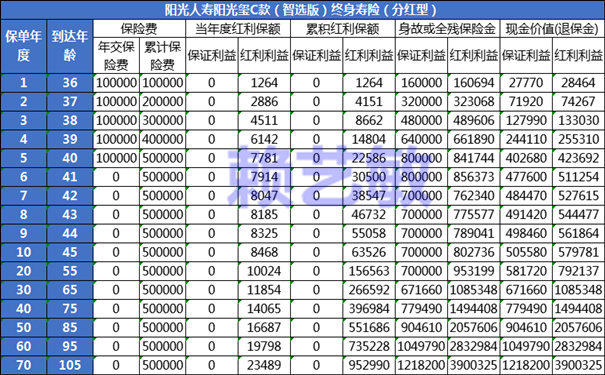Select the 8325 dividend cell
Viewport: 605px width, 375px height.
point(264,234)
